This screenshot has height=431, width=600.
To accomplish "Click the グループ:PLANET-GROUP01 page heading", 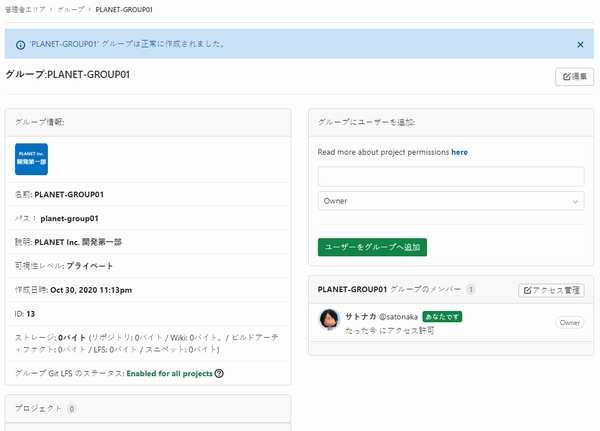I will click(x=67, y=75).
